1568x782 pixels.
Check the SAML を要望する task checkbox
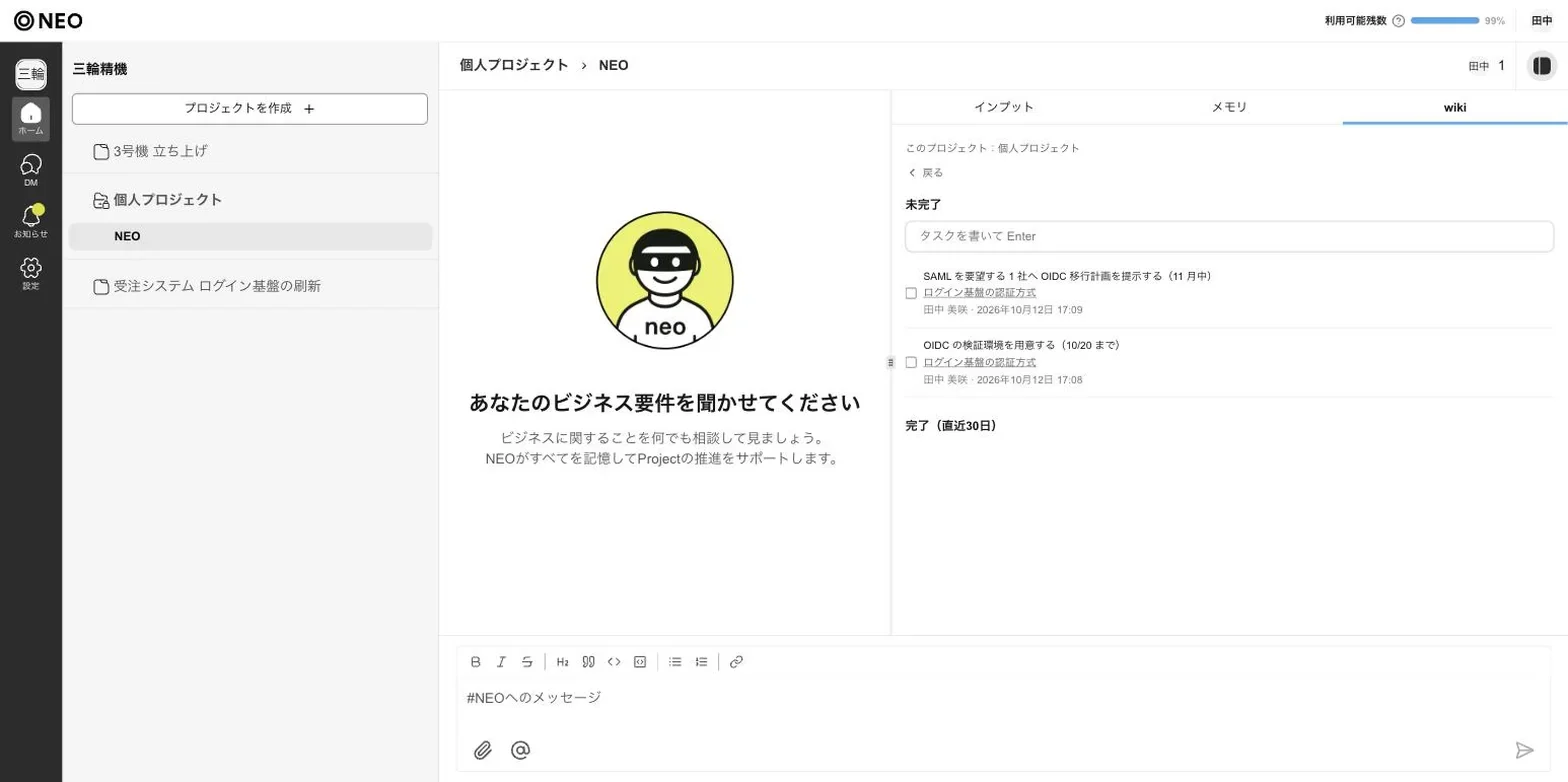(x=911, y=293)
